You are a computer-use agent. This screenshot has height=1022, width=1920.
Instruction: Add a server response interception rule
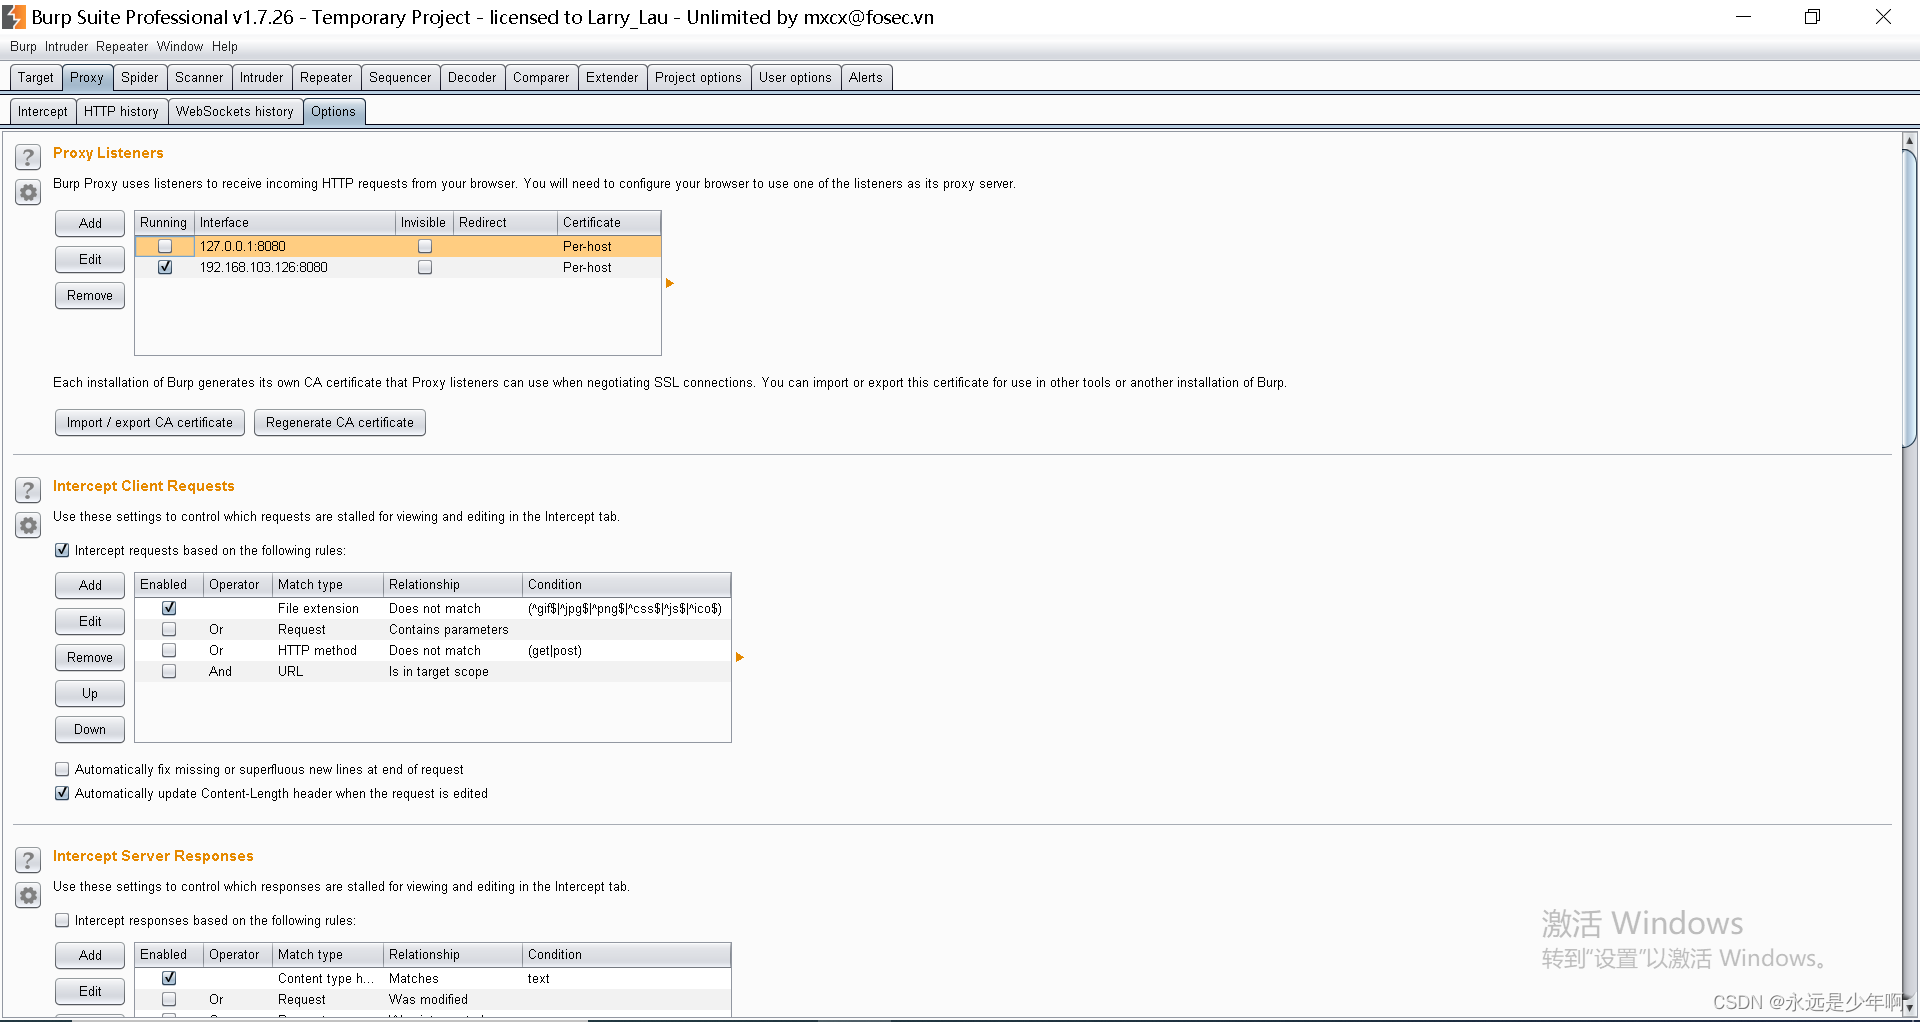click(90, 955)
